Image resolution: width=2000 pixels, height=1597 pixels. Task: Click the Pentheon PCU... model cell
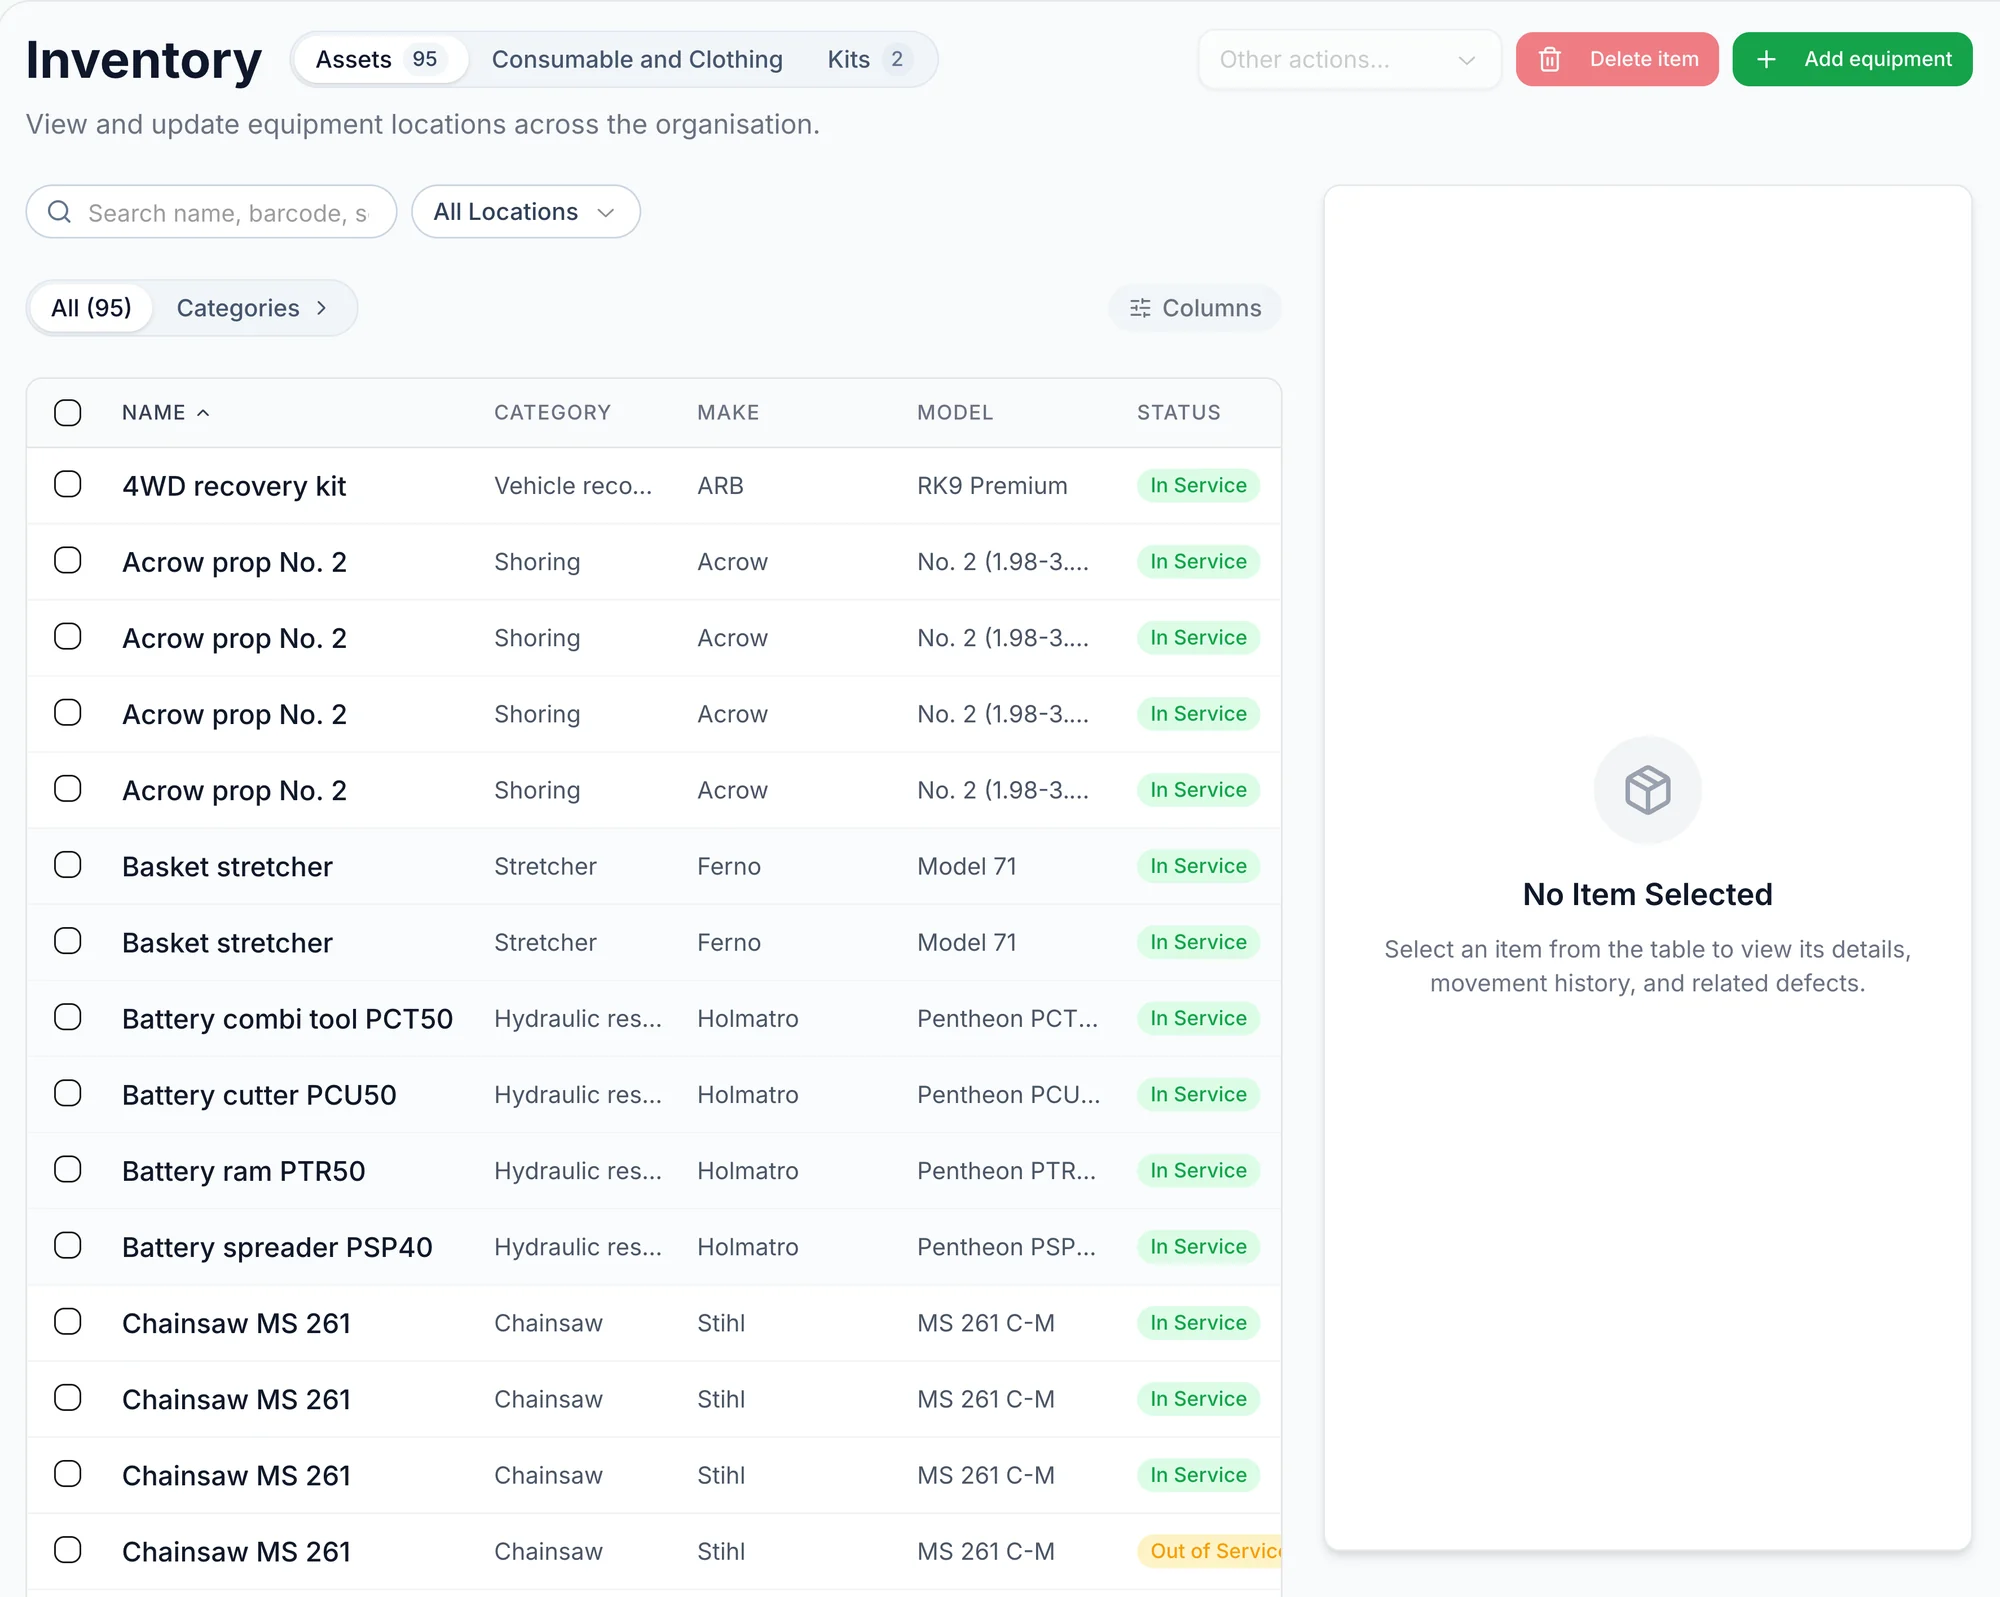tap(1008, 1094)
